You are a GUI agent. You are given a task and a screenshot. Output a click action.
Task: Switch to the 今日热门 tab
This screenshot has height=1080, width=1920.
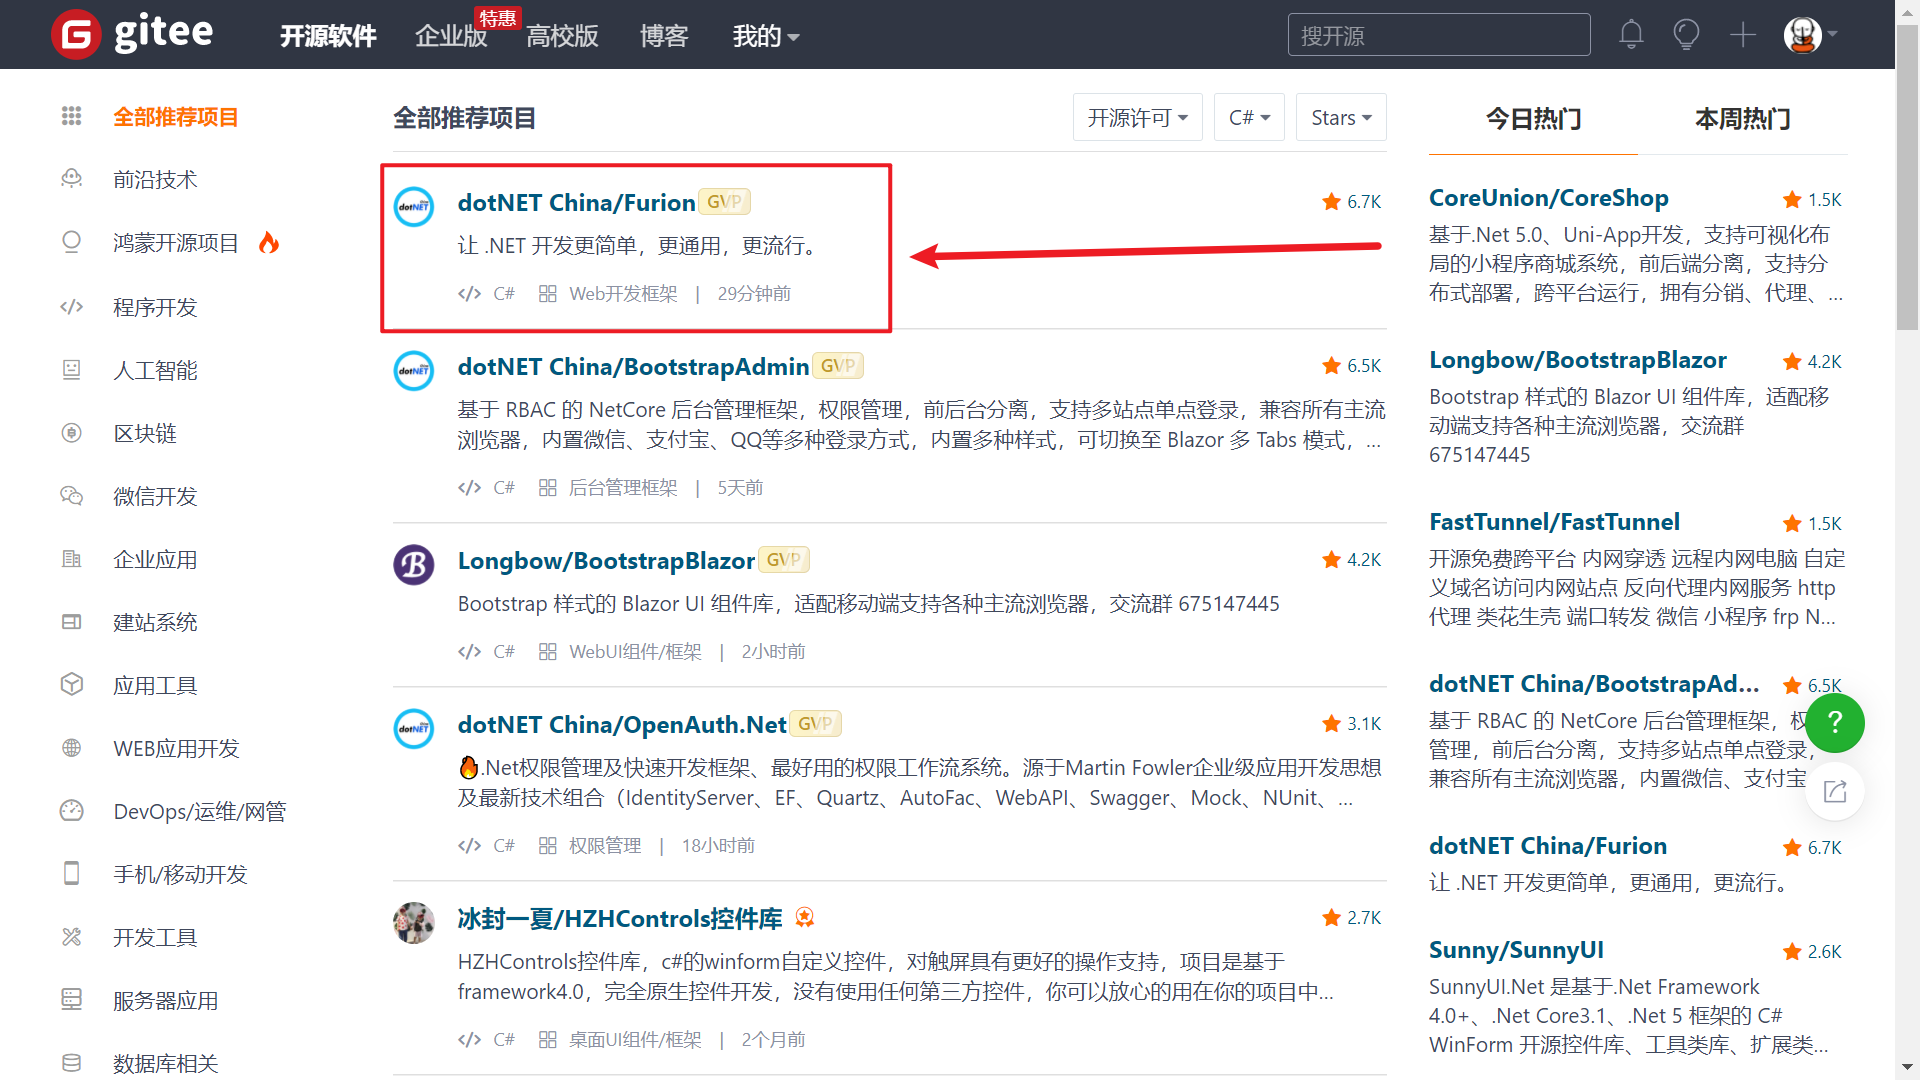click(1533, 119)
